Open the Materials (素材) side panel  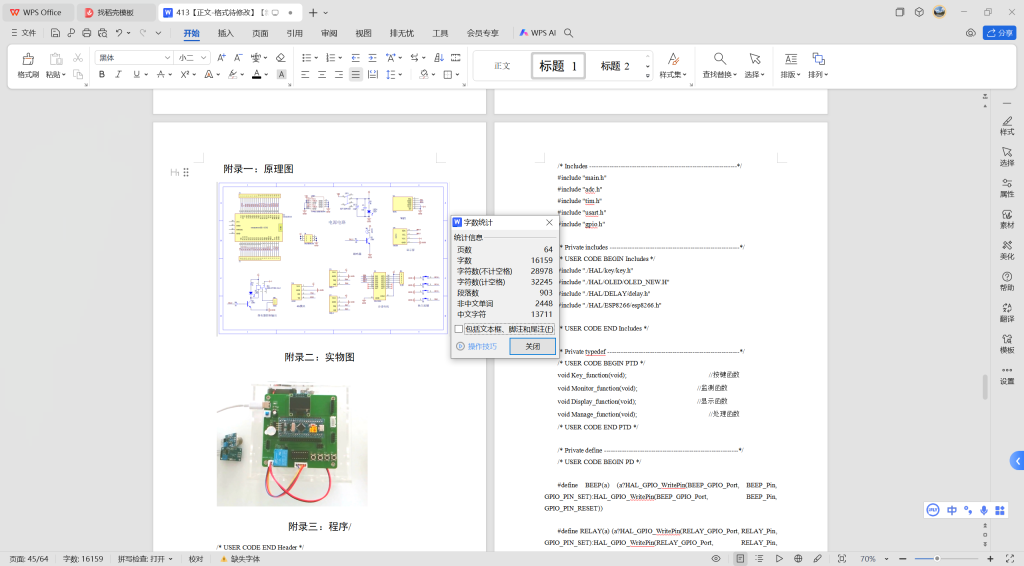click(x=1007, y=219)
